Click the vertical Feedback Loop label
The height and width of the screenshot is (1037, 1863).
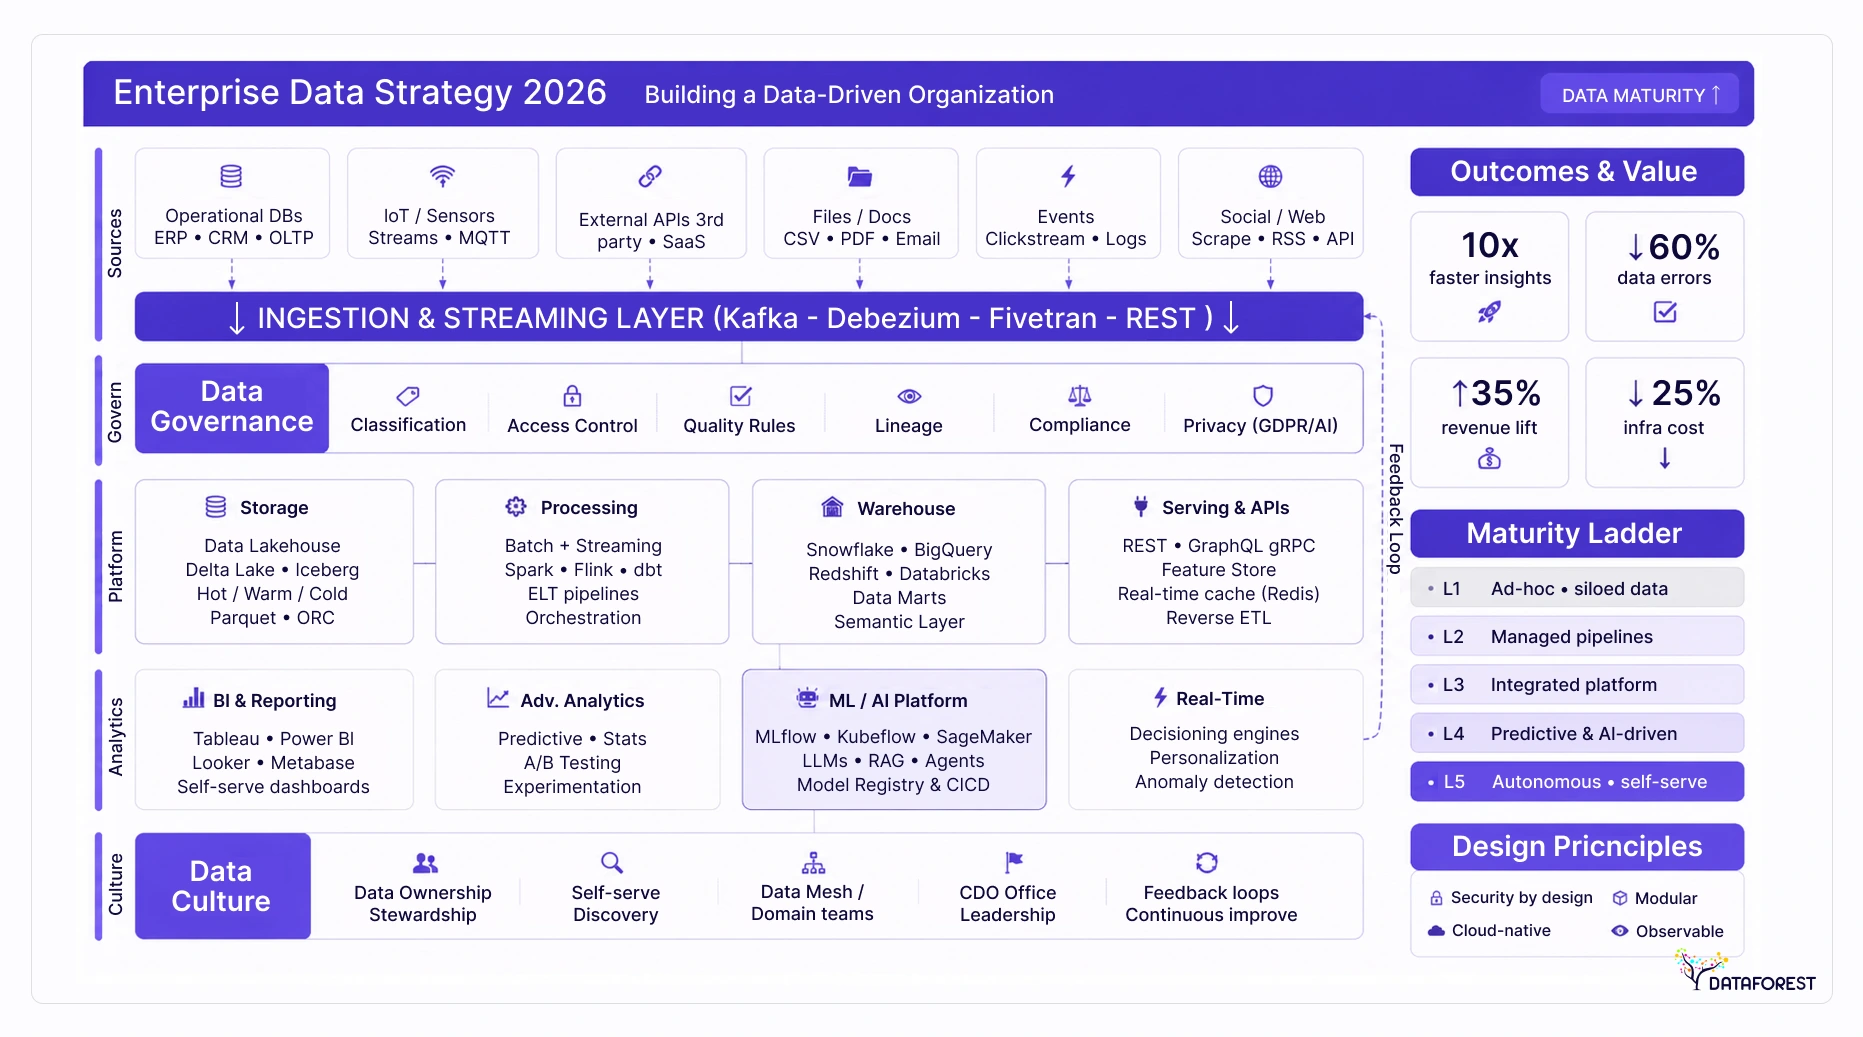[1396, 509]
